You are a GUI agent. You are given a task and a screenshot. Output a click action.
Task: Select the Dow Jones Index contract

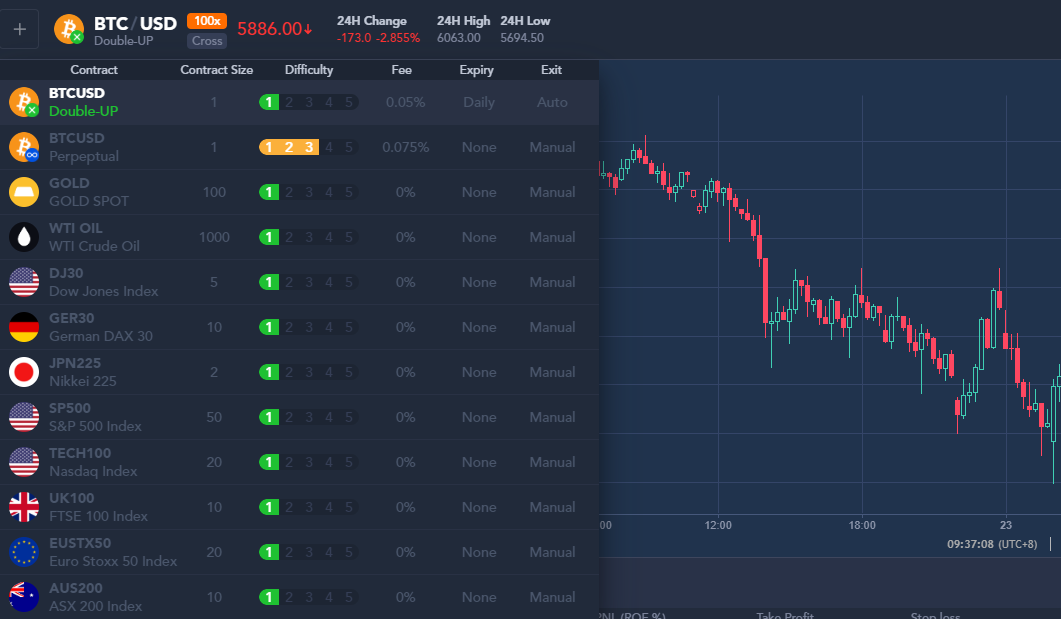coord(299,282)
